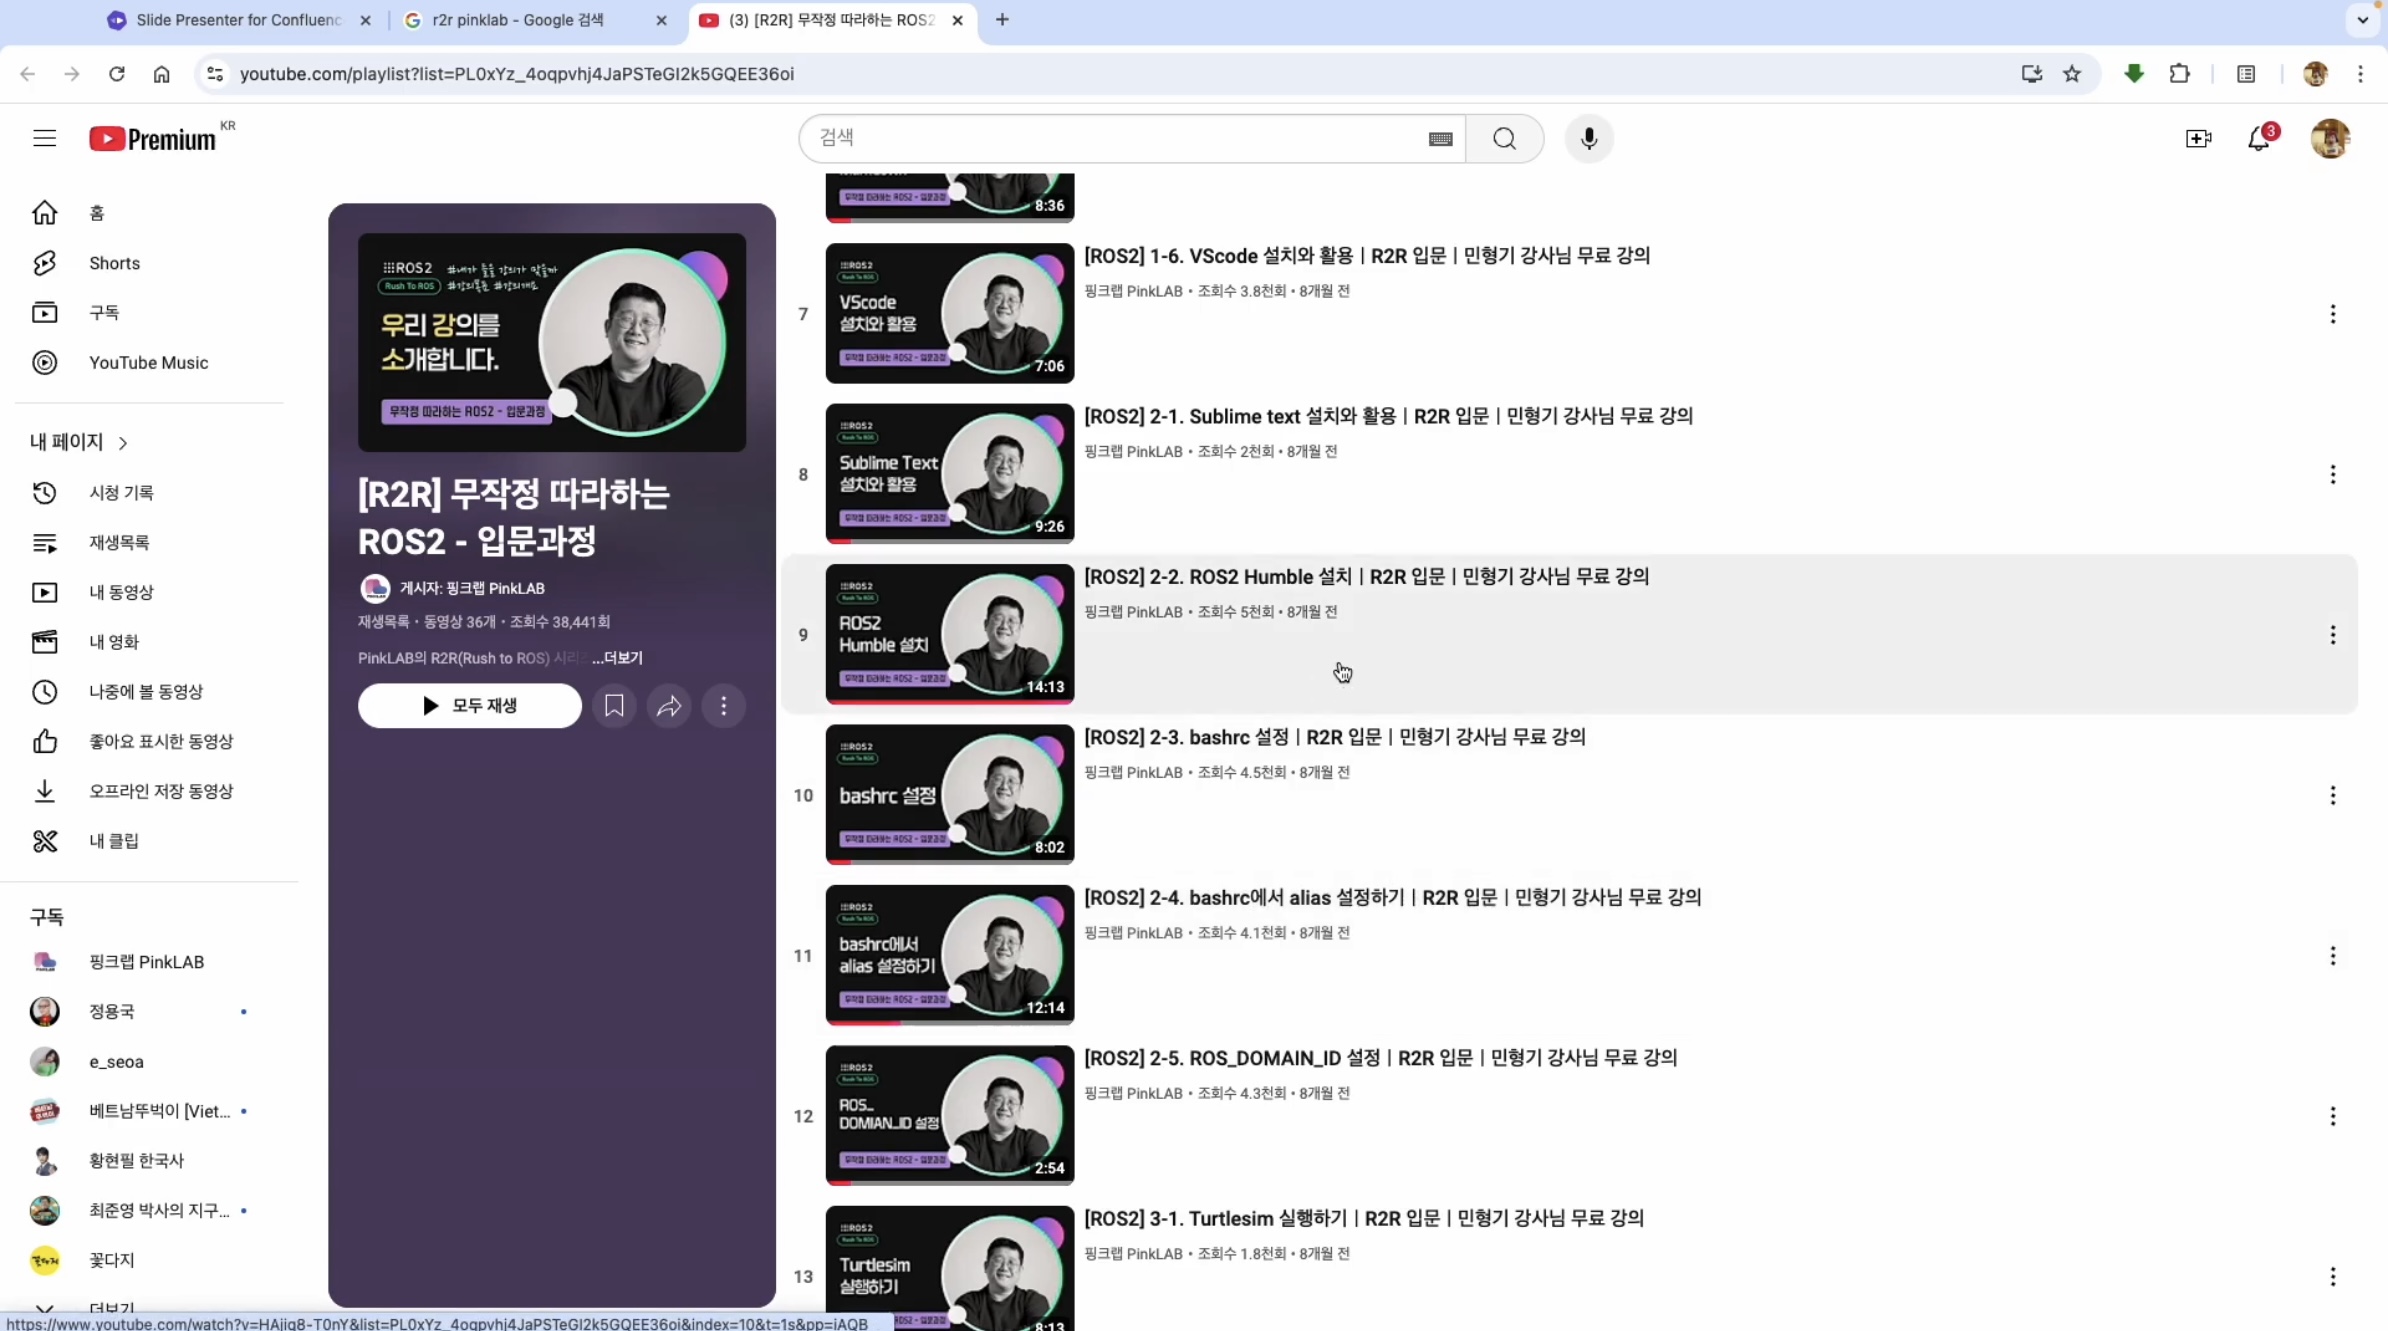
Task: Click the voice search microphone icon
Action: coord(1588,138)
